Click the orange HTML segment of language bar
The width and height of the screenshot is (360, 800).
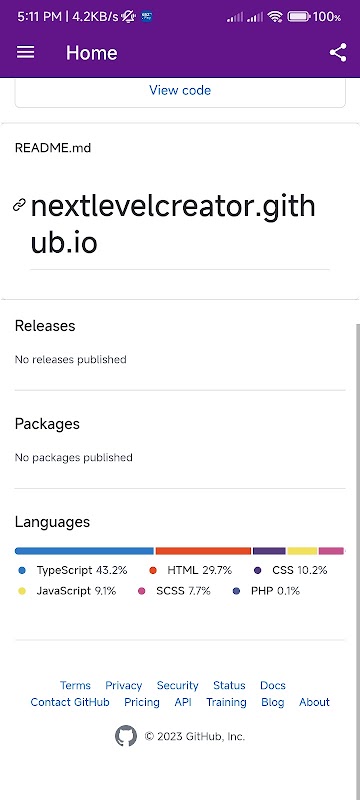(203, 551)
